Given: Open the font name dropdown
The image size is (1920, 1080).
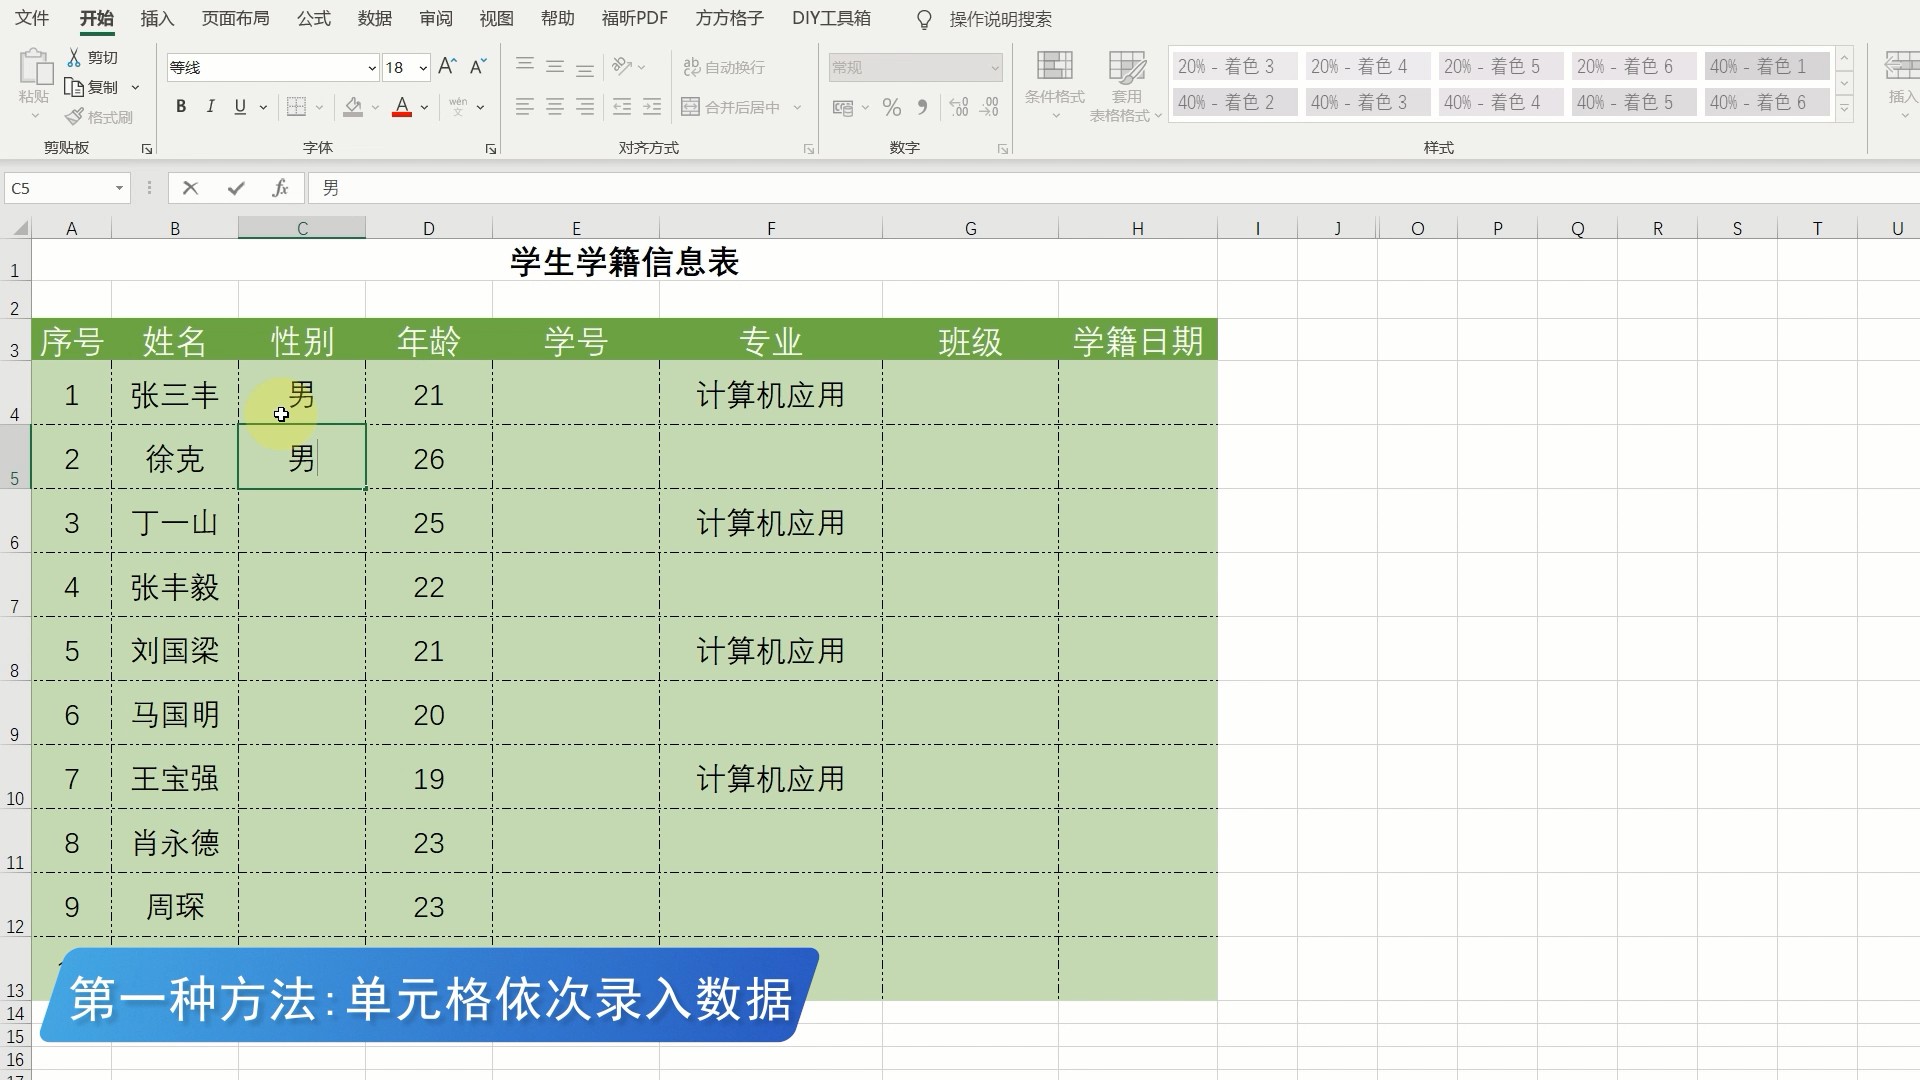Looking at the screenshot, I should pyautogui.click(x=372, y=68).
